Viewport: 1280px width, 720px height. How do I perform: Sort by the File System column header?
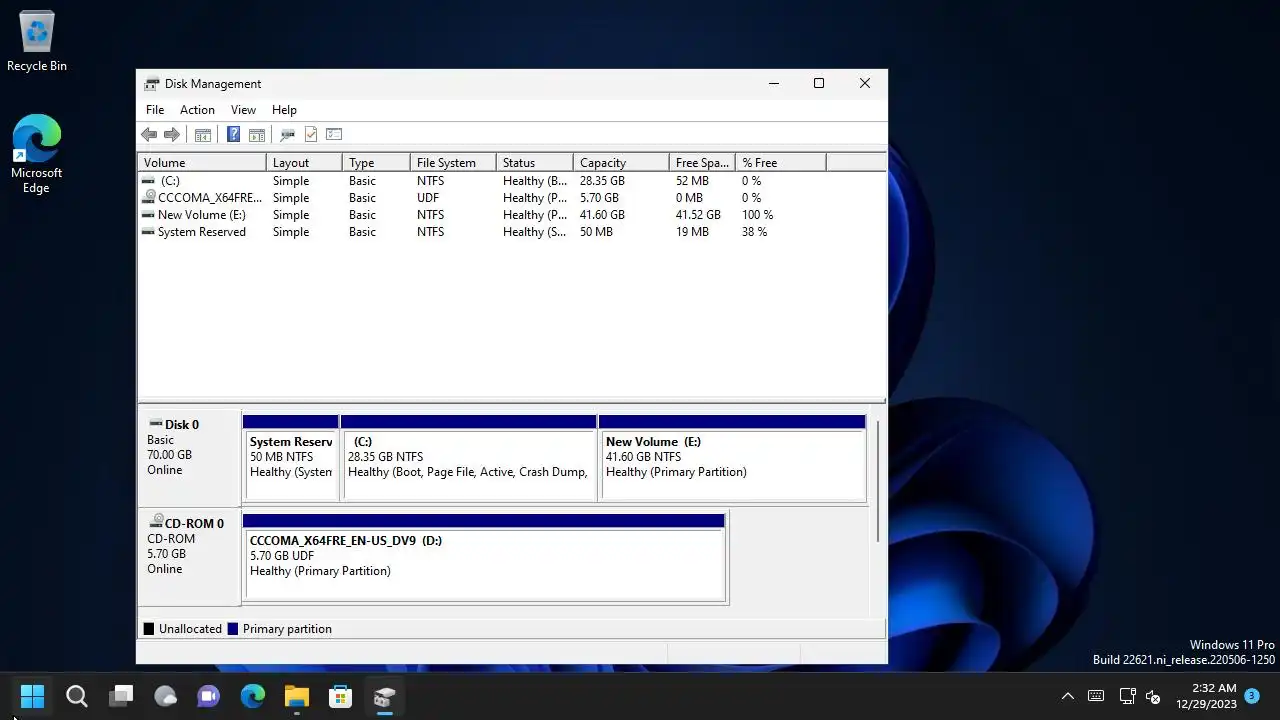click(453, 162)
